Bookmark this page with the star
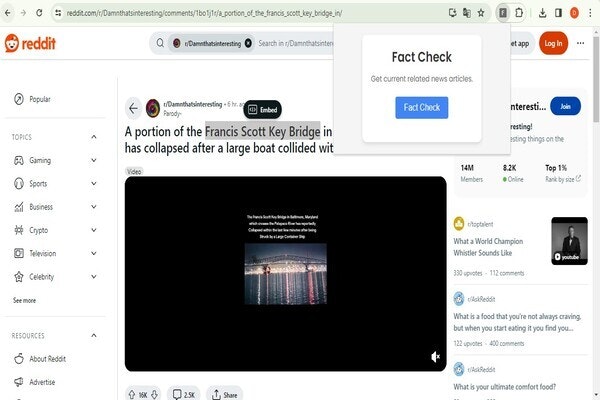 click(481, 13)
